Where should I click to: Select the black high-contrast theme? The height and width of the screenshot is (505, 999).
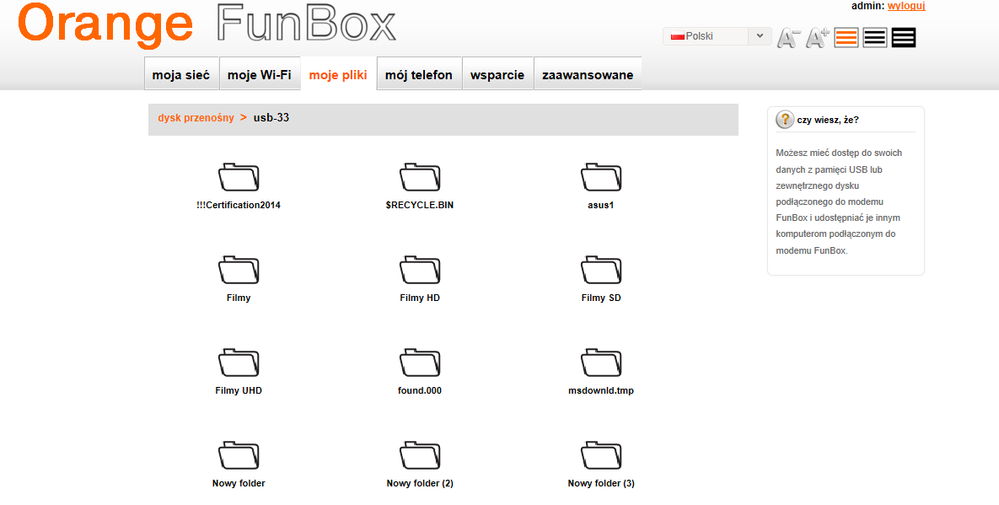(904, 38)
